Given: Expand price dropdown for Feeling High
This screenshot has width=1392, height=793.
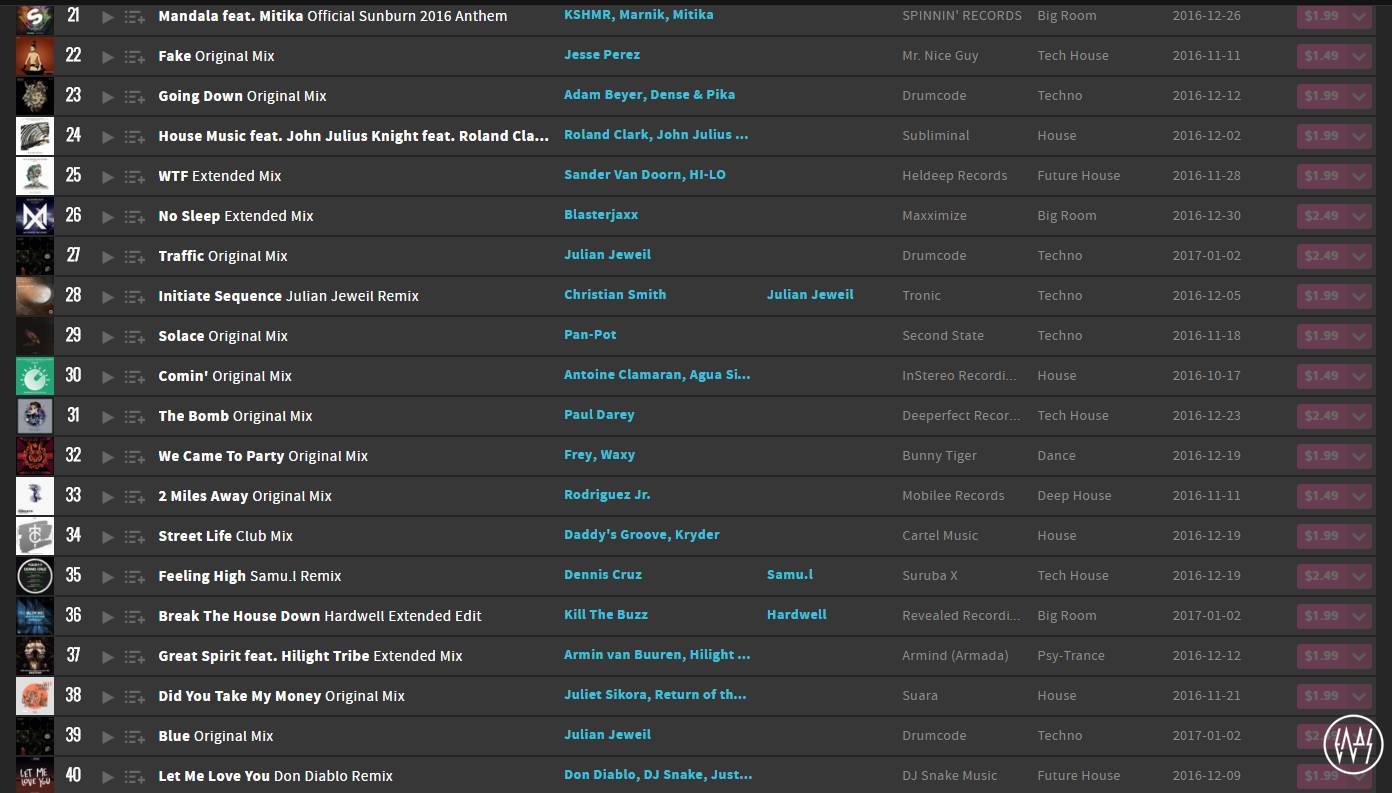Looking at the screenshot, I should coord(1359,576).
